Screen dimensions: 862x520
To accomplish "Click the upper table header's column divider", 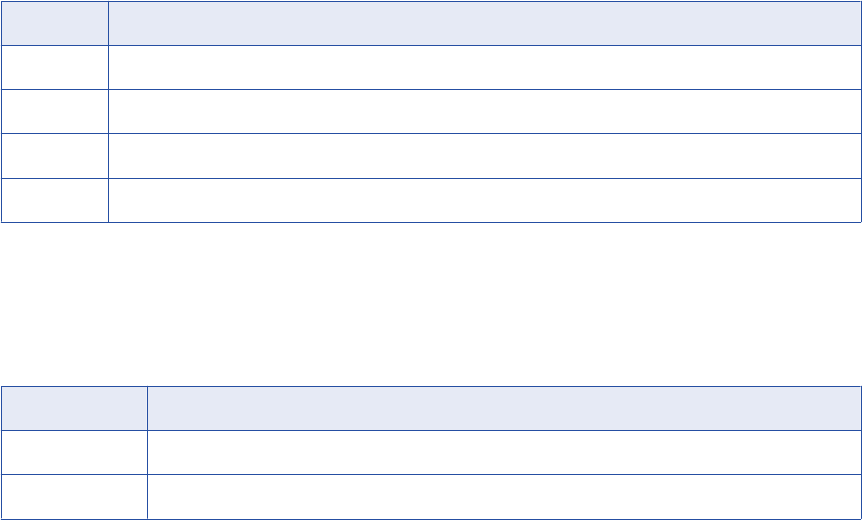I will (x=108, y=23).
